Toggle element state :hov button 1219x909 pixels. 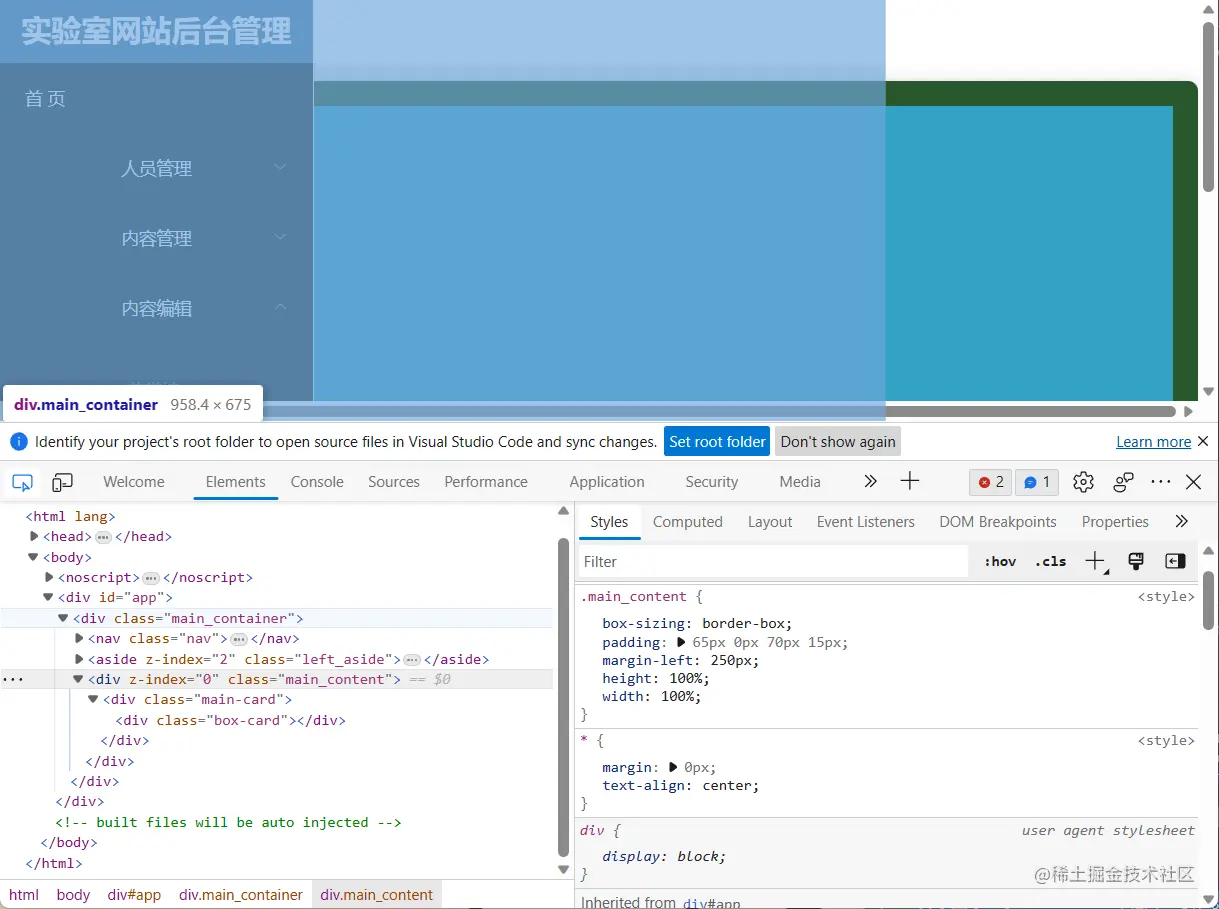coord(1000,562)
